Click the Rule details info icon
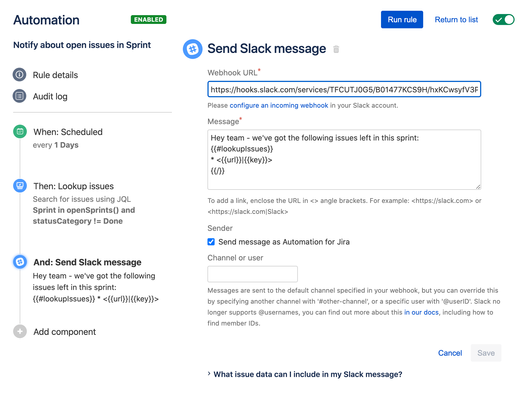This screenshot has width=525, height=402. click(19, 74)
